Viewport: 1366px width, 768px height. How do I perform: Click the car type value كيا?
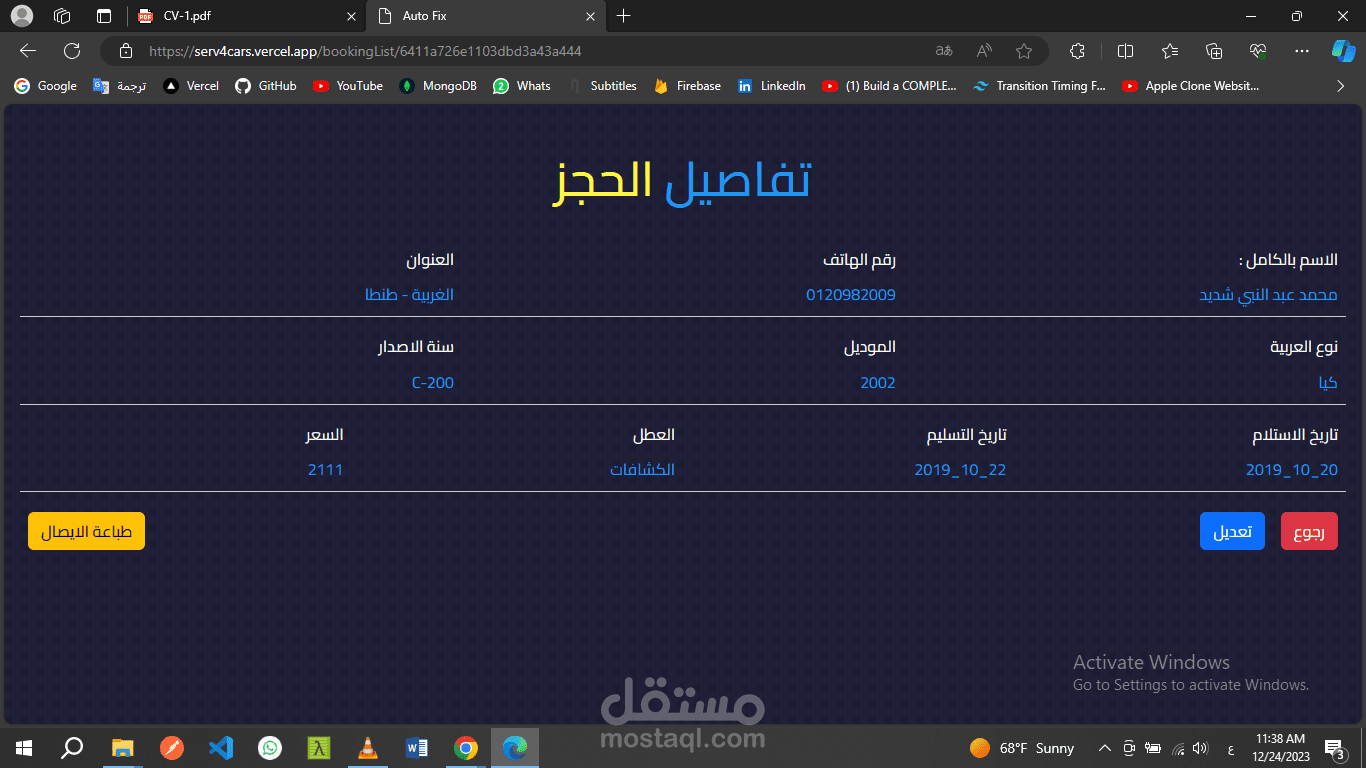coord(1328,383)
